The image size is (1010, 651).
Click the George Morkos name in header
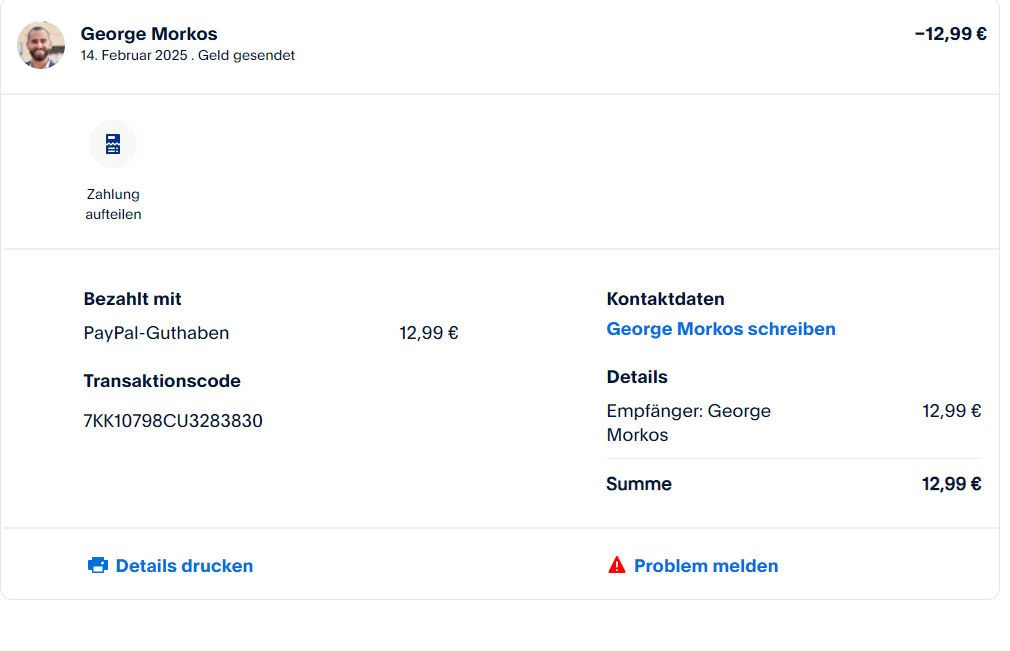click(x=149, y=34)
